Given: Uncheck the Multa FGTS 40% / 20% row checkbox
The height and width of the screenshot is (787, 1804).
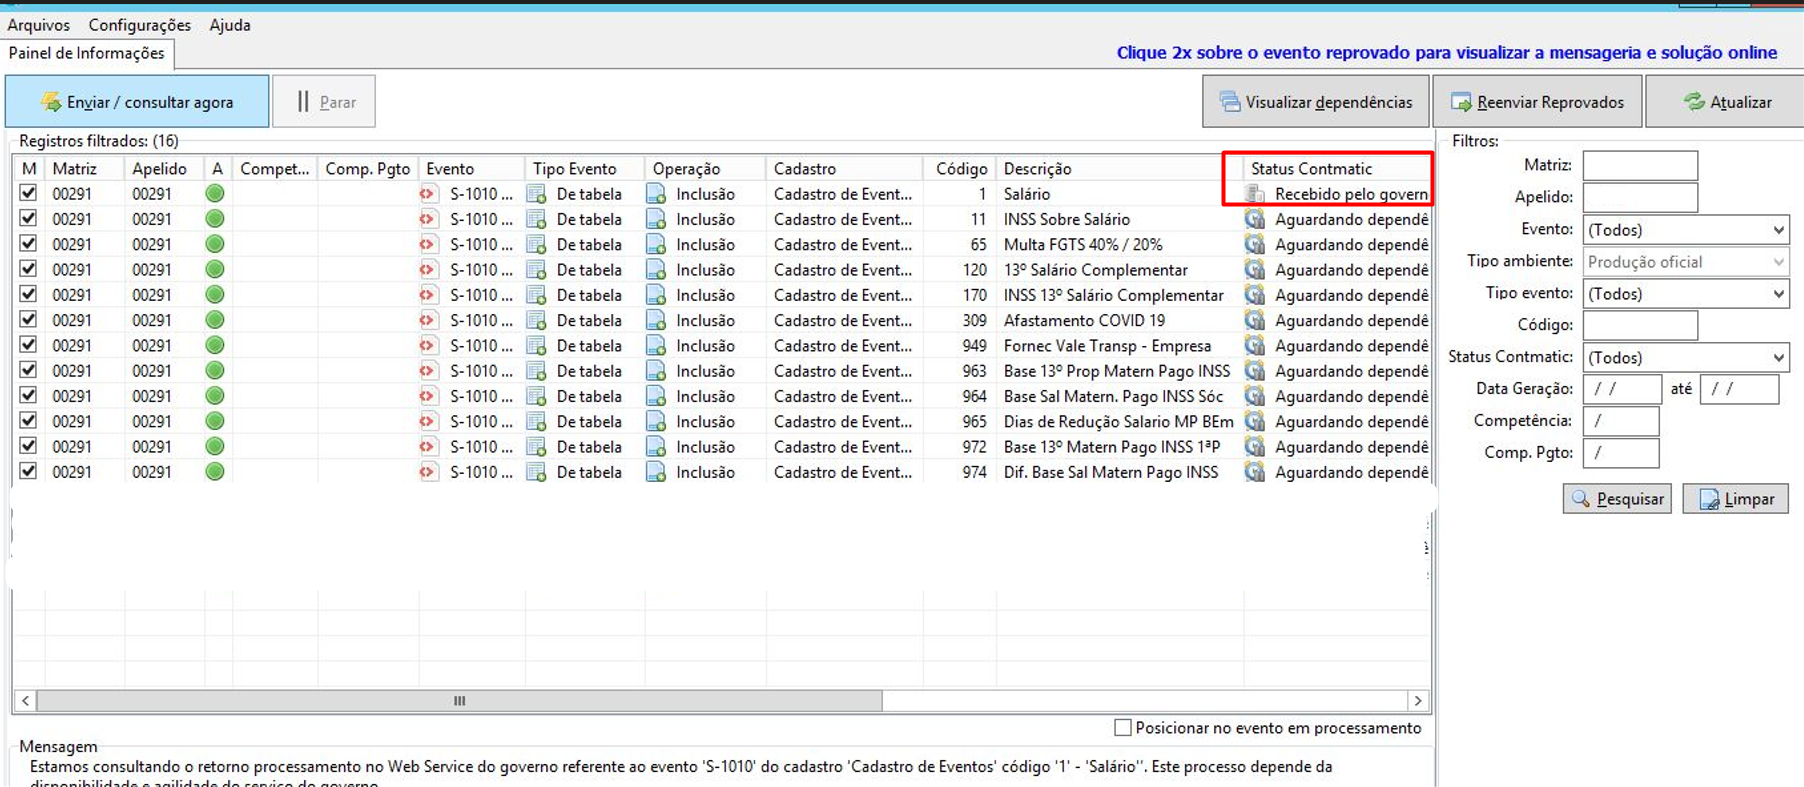Looking at the screenshot, I should [28, 243].
